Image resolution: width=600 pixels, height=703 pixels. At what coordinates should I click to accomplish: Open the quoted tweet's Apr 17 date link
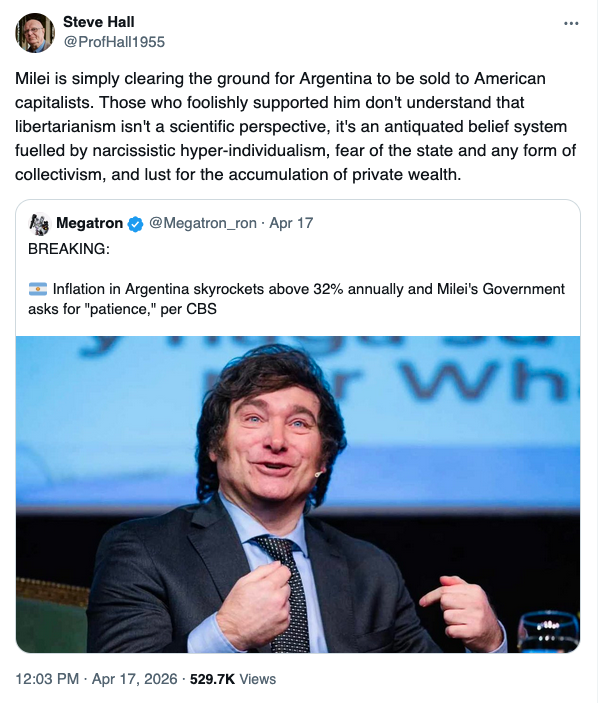[291, 223]
